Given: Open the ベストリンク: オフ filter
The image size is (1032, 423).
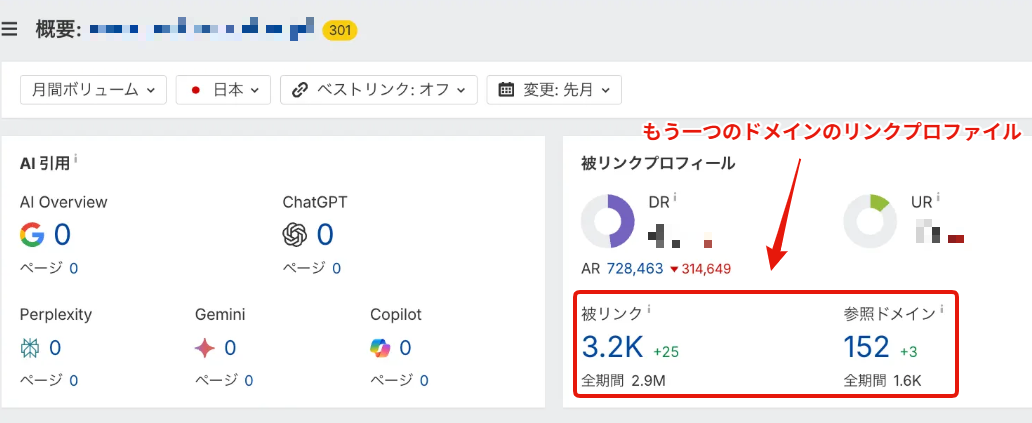Looking at the screenshot, I should [x=379, y=89].
